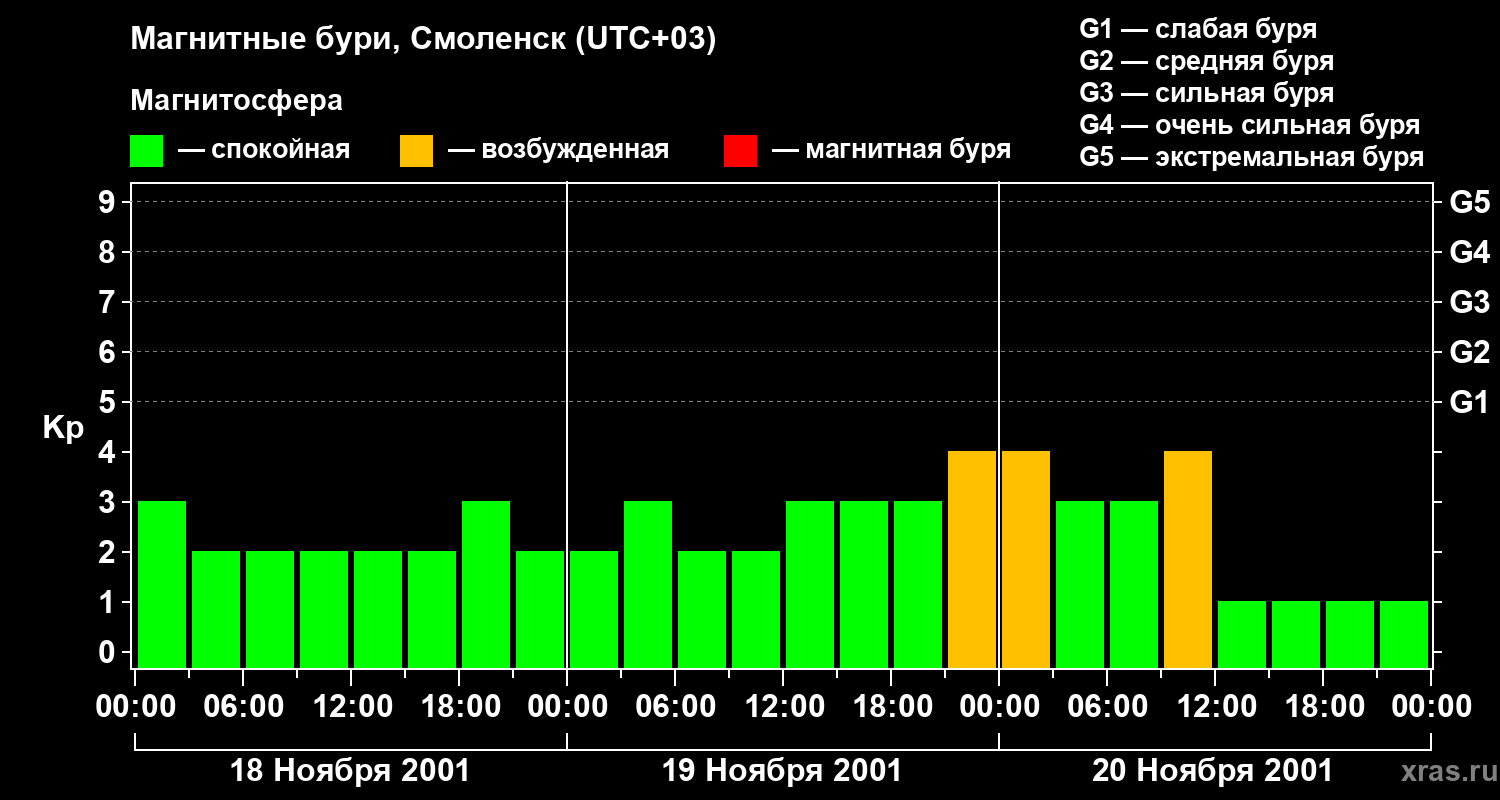The height and width of the screenshot is (800, 1500).
Task: Select the last orange bar before 12:00 on 20 Ноября
Action: pyautogui.click(x=1188, y=559)
